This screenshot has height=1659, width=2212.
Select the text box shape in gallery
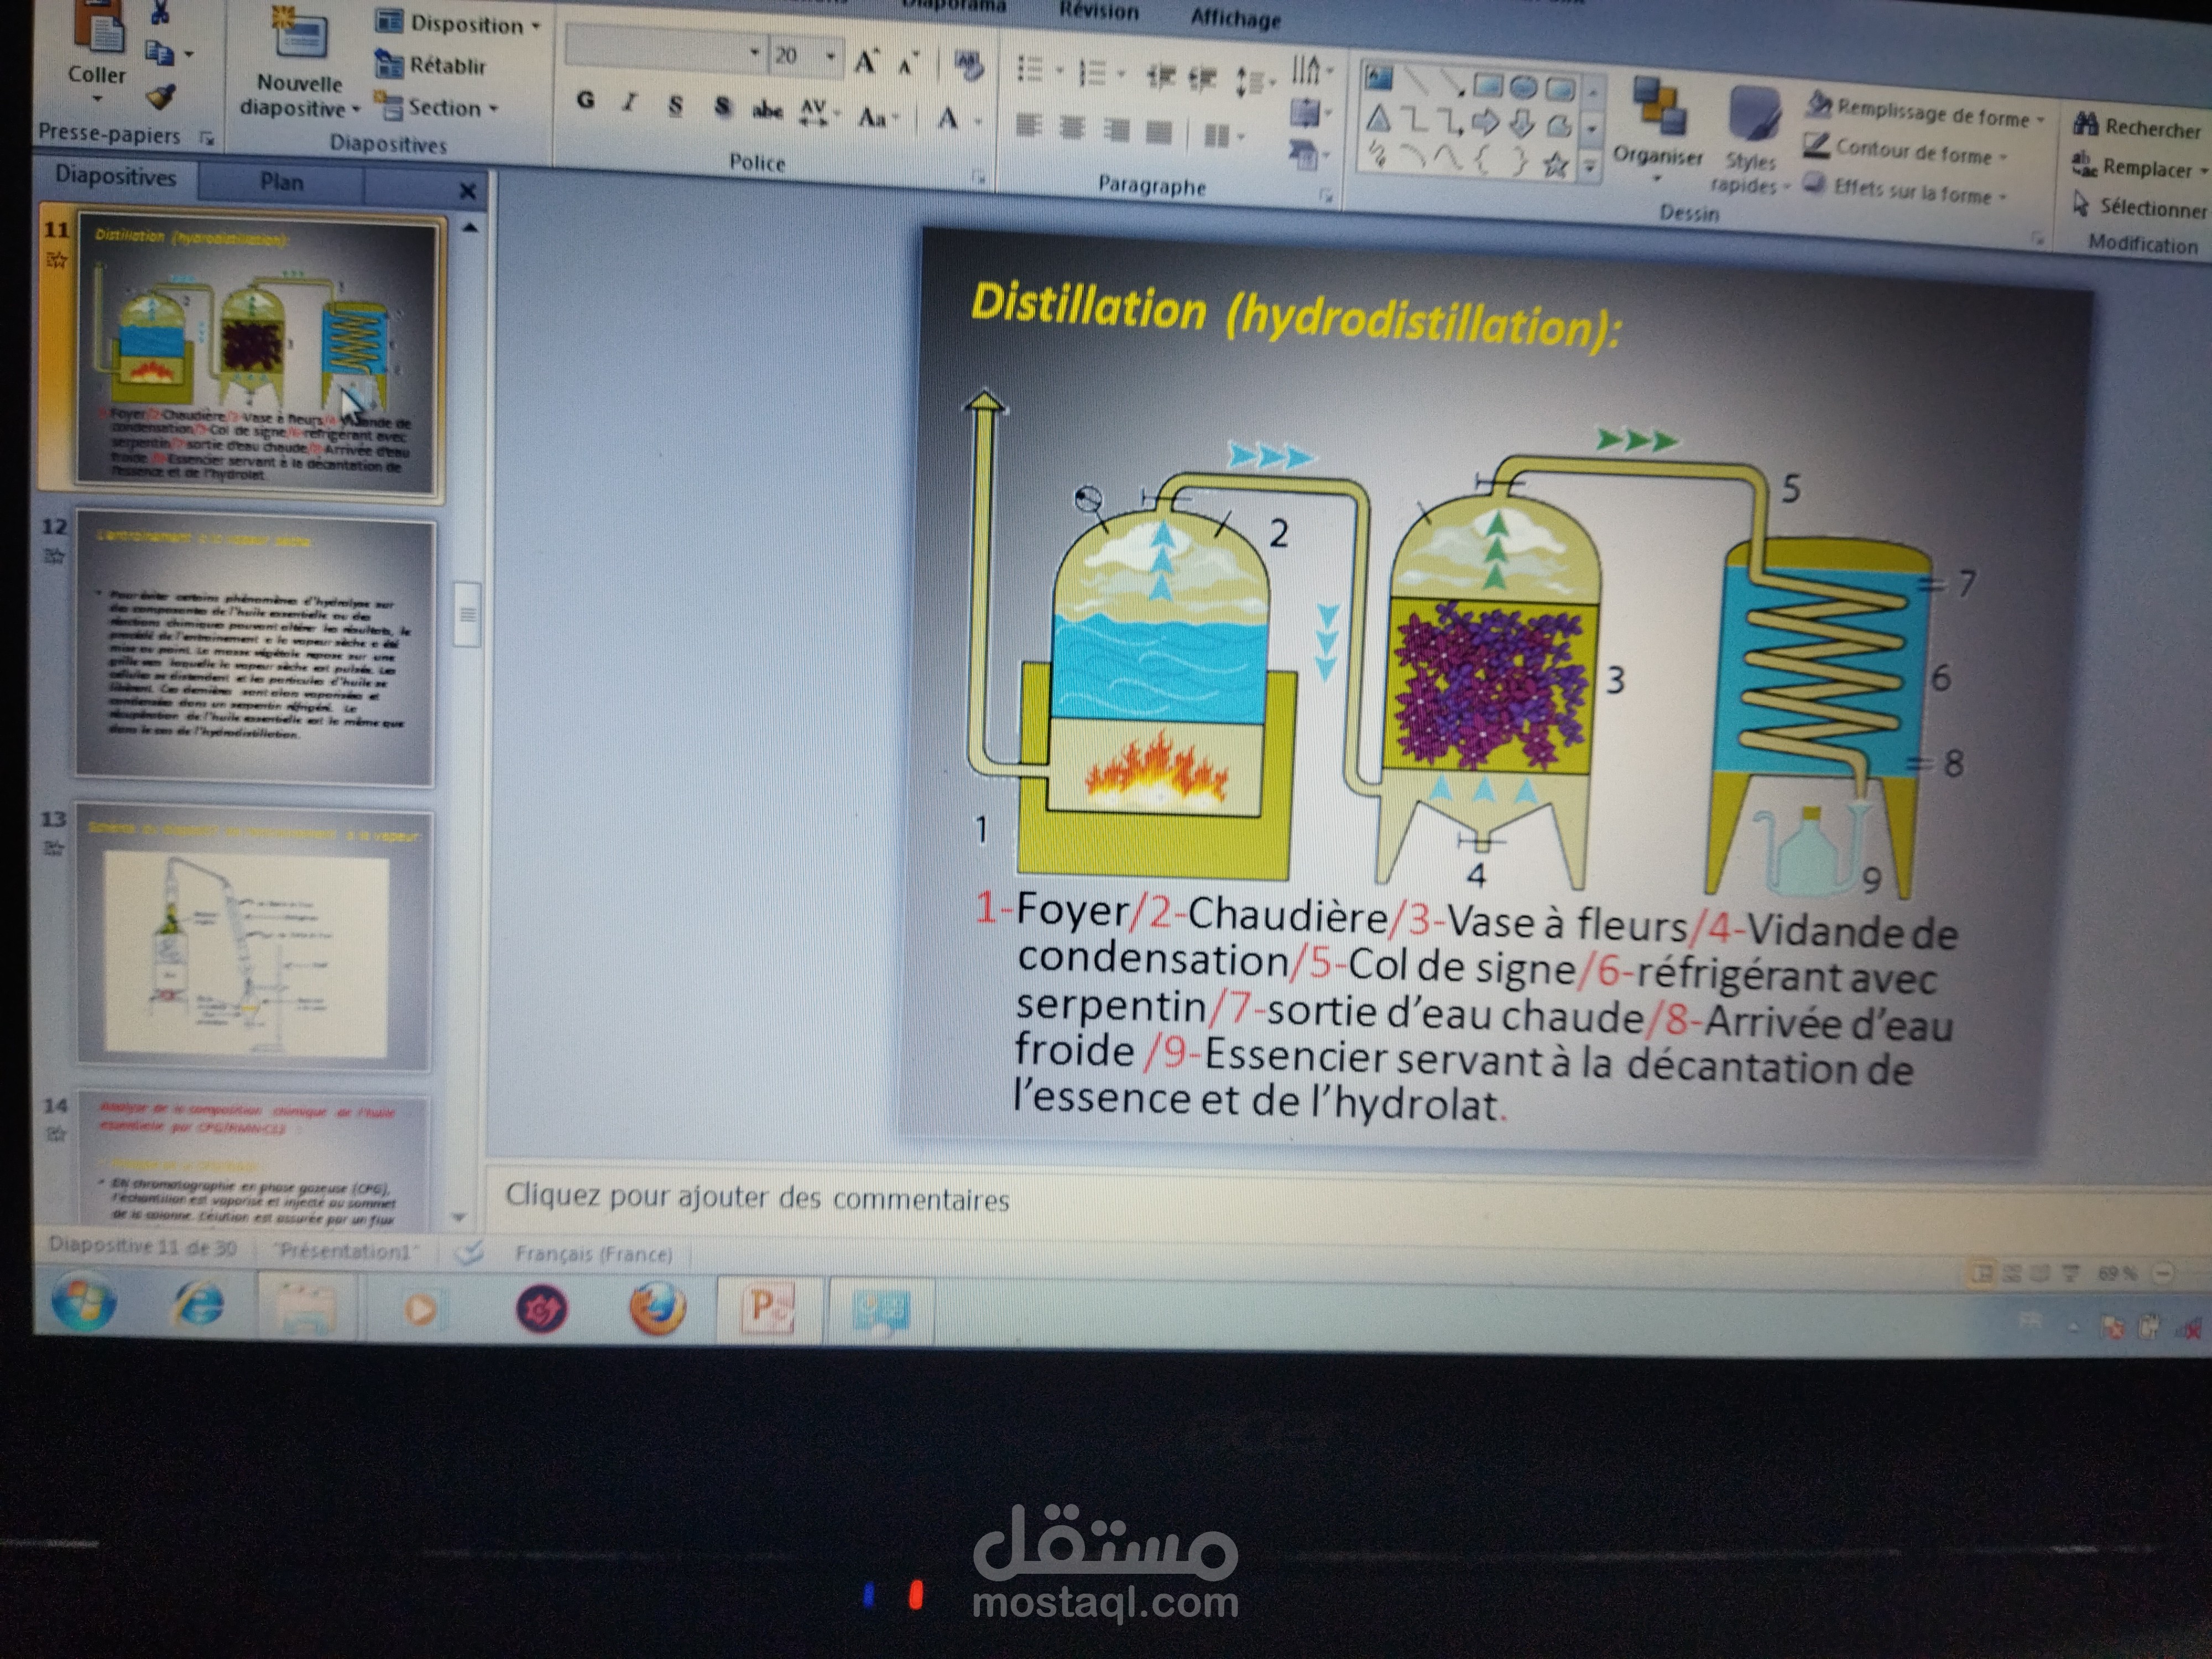click(1379, 77)
